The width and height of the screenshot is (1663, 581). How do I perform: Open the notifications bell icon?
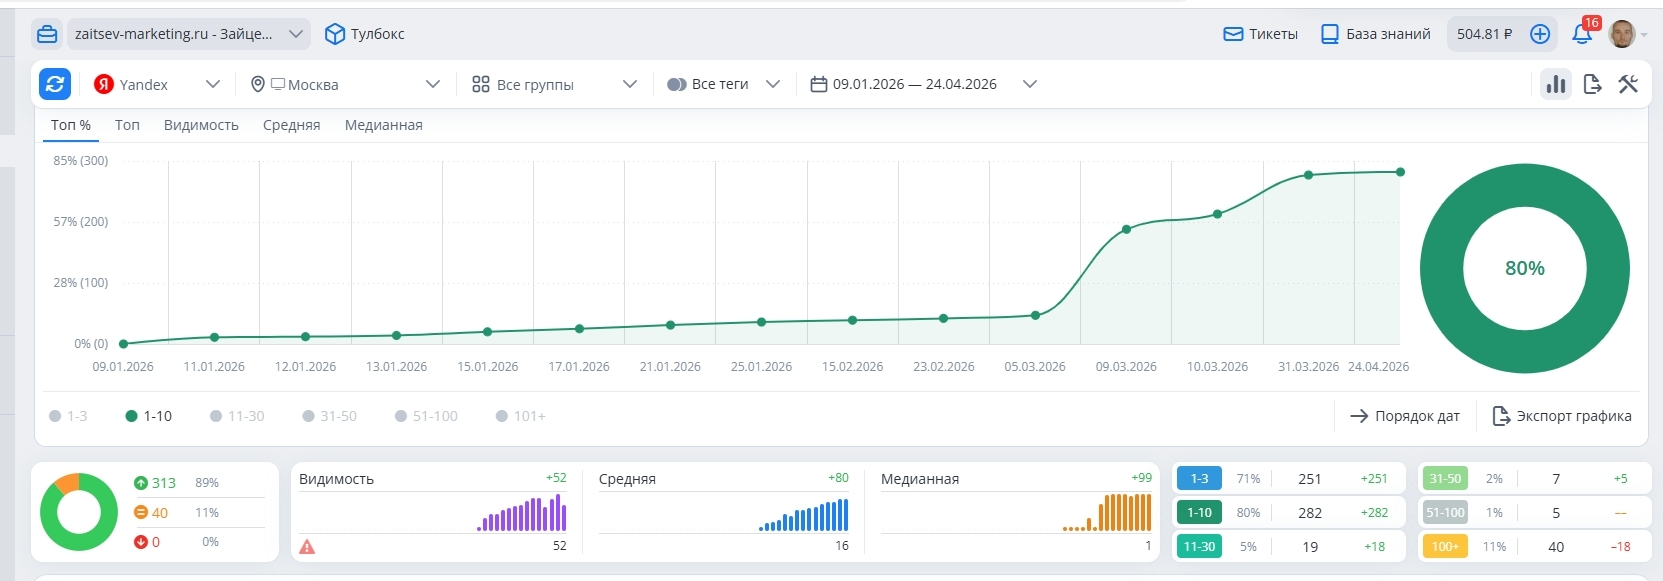tap(1581, 34)
